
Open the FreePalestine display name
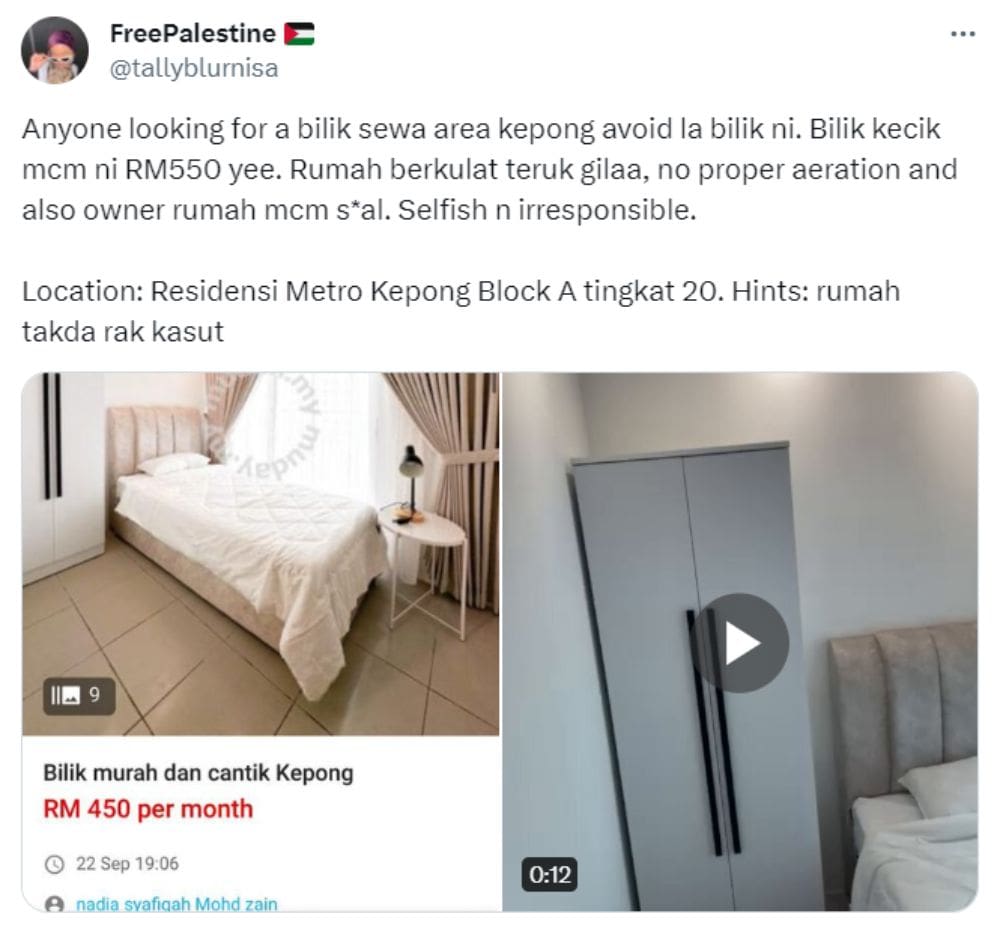(x=193, y=34)
